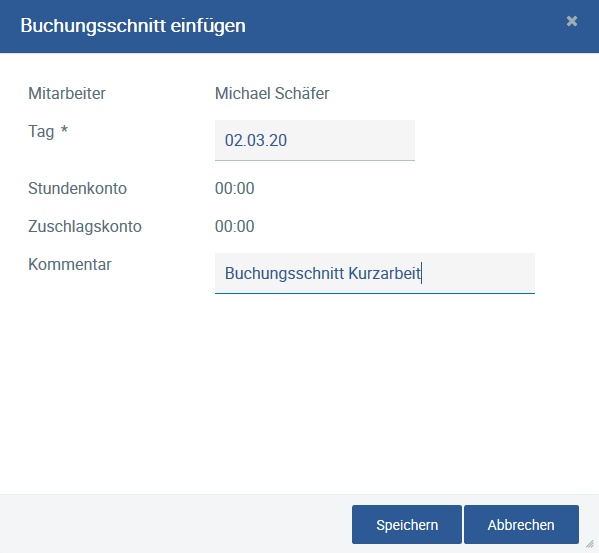Focus the Tag date field showing 02.03.20

pos(315,140)
